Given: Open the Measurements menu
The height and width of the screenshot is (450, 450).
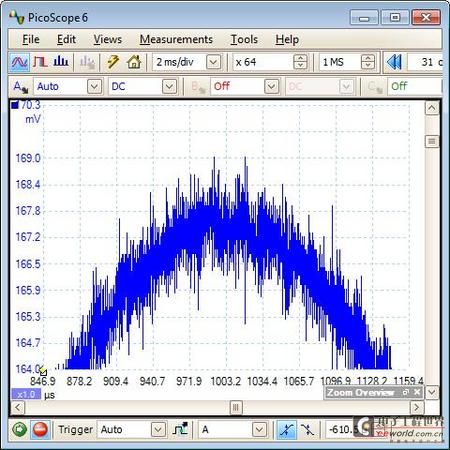Looking at the screenshot, I should [176, 39].
